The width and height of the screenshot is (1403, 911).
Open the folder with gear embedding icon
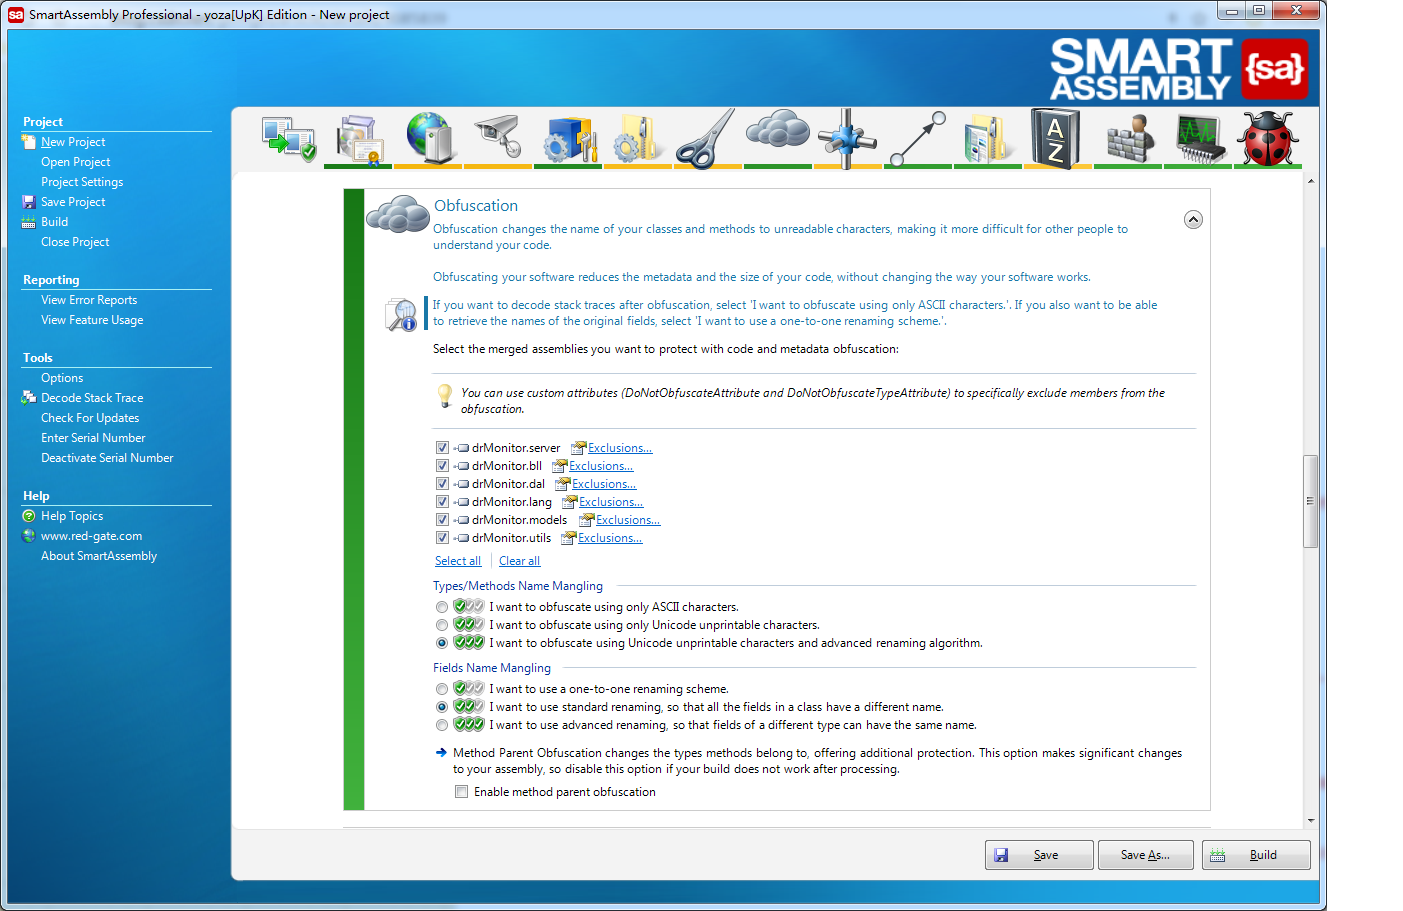coord(638,138)
